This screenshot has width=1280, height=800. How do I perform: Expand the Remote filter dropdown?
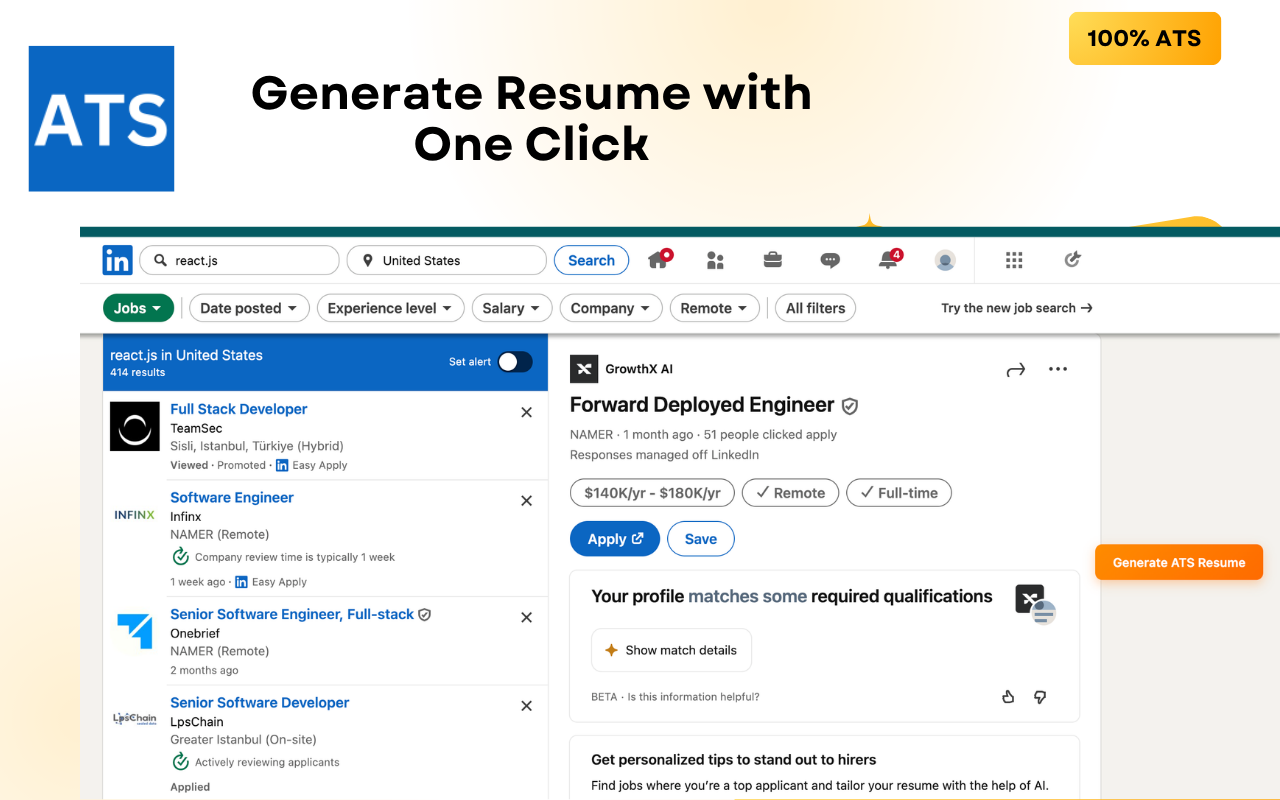[714, 308]
